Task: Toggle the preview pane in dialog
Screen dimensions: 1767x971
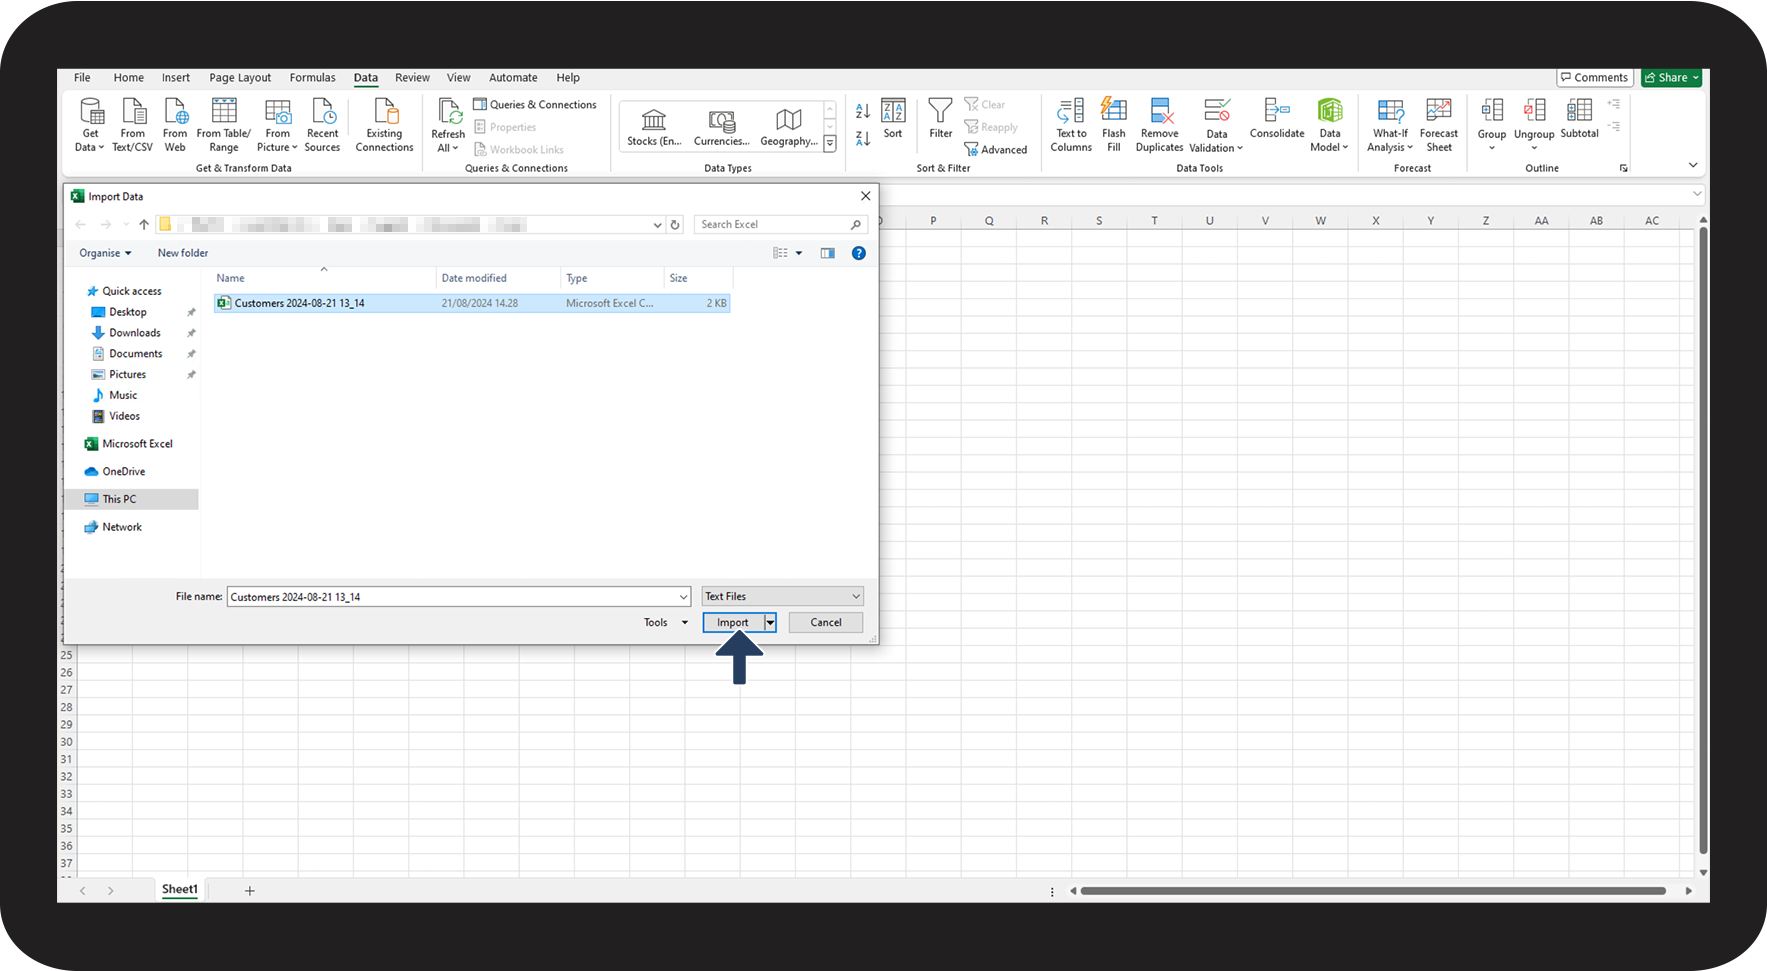Action: click(x=827, y=253)
